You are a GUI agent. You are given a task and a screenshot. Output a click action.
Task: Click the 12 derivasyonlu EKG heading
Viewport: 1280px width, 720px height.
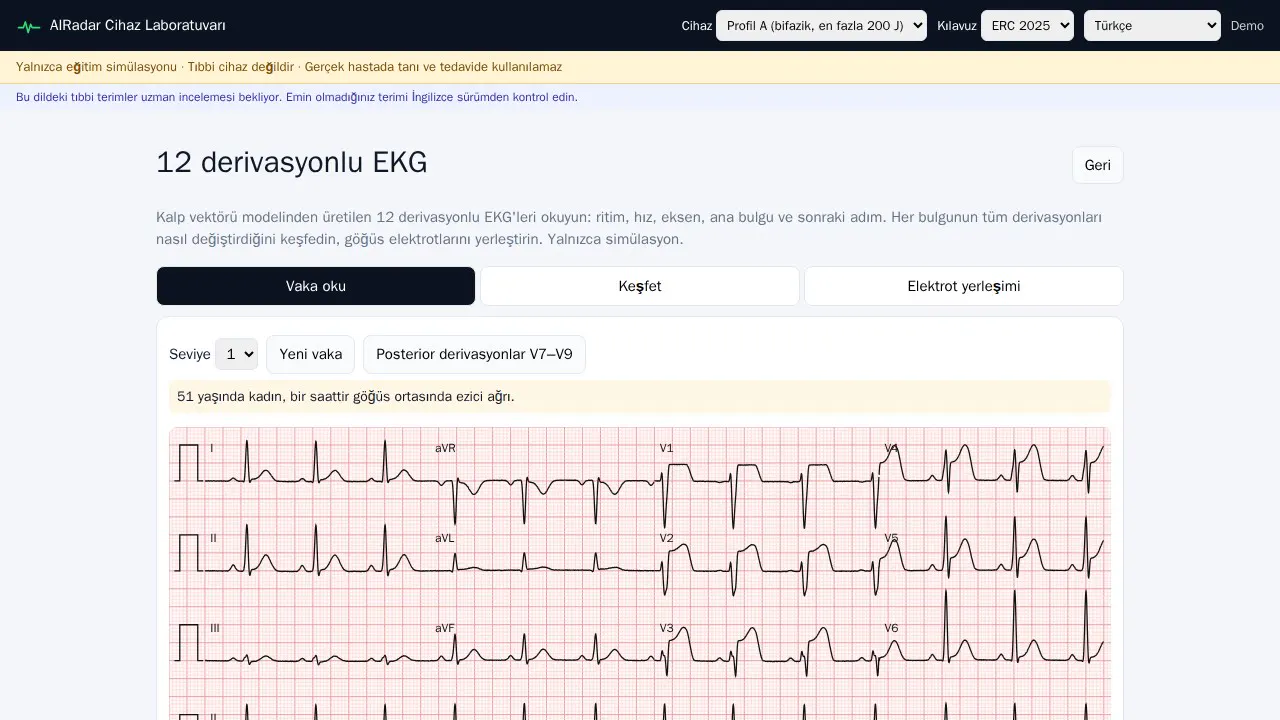pyautogui.click(x=292, y=163)
